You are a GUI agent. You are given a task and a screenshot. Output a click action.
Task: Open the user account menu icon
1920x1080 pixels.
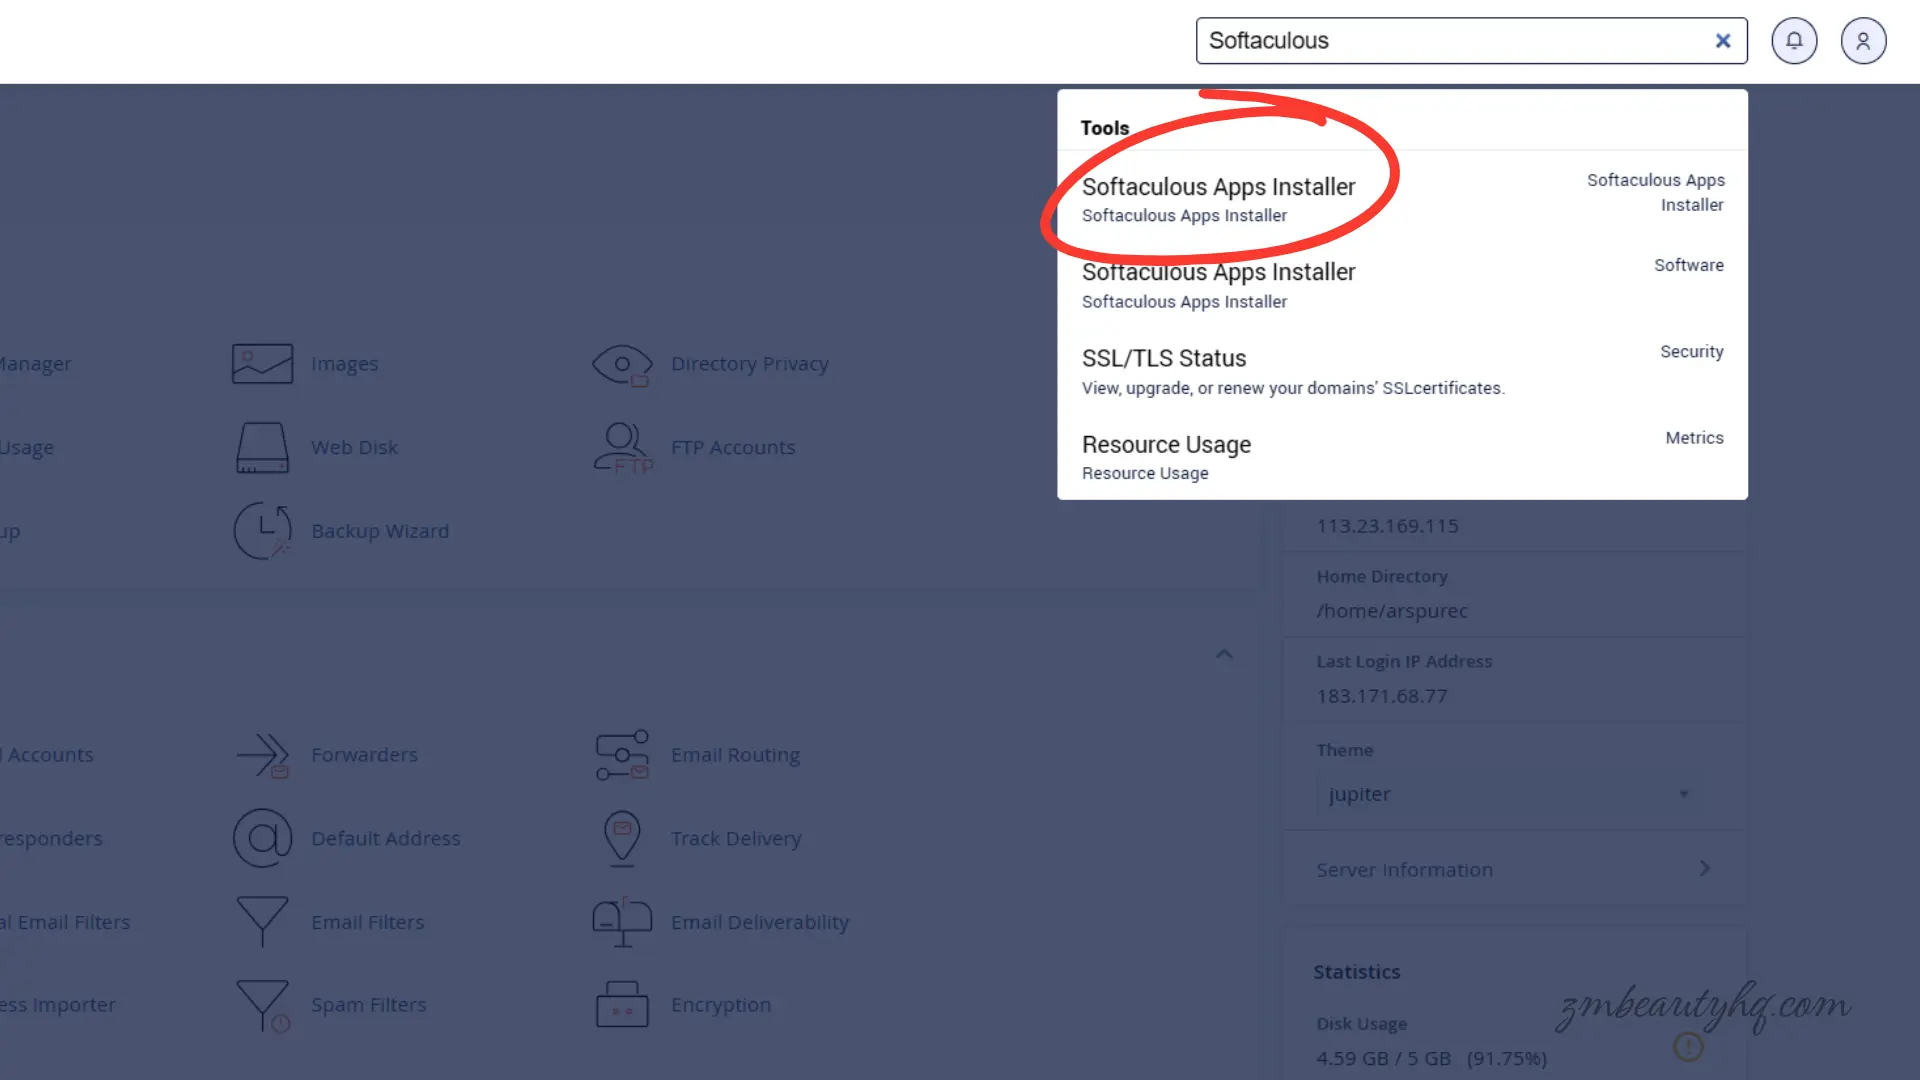pyautogui.click(x=1863, y=41)
